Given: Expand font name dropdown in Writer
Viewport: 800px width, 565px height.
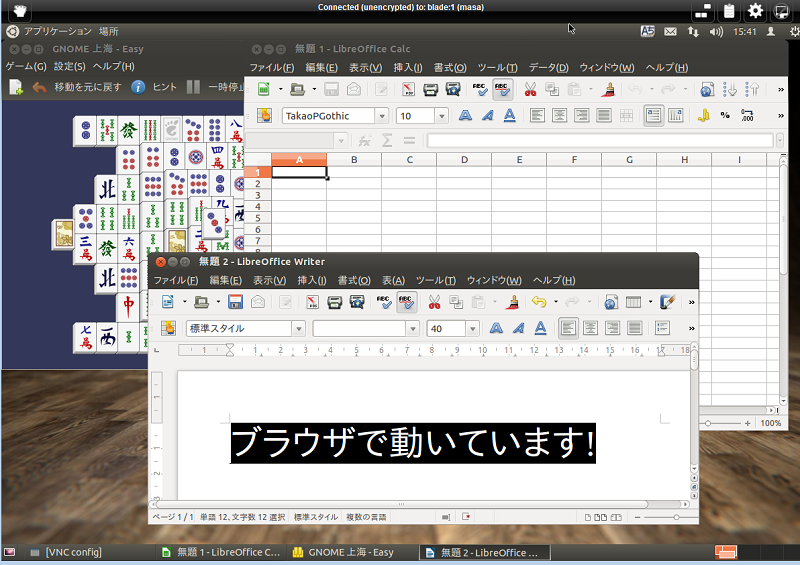Looking at the screenshot, I should (x=413, y=328).
